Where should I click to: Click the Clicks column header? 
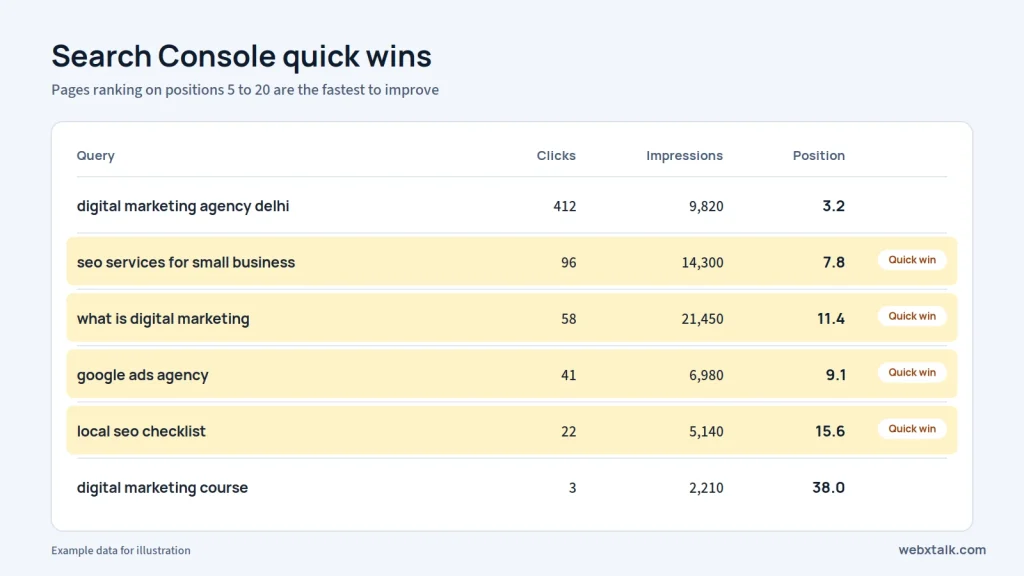tap(556, 155)
